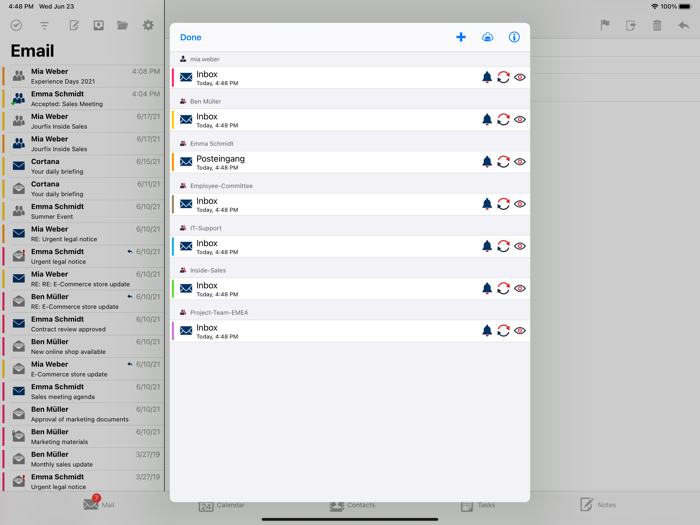The image size is (700, 525).
Task: Click the trash icon in top right toolbar
Action: 657,25
